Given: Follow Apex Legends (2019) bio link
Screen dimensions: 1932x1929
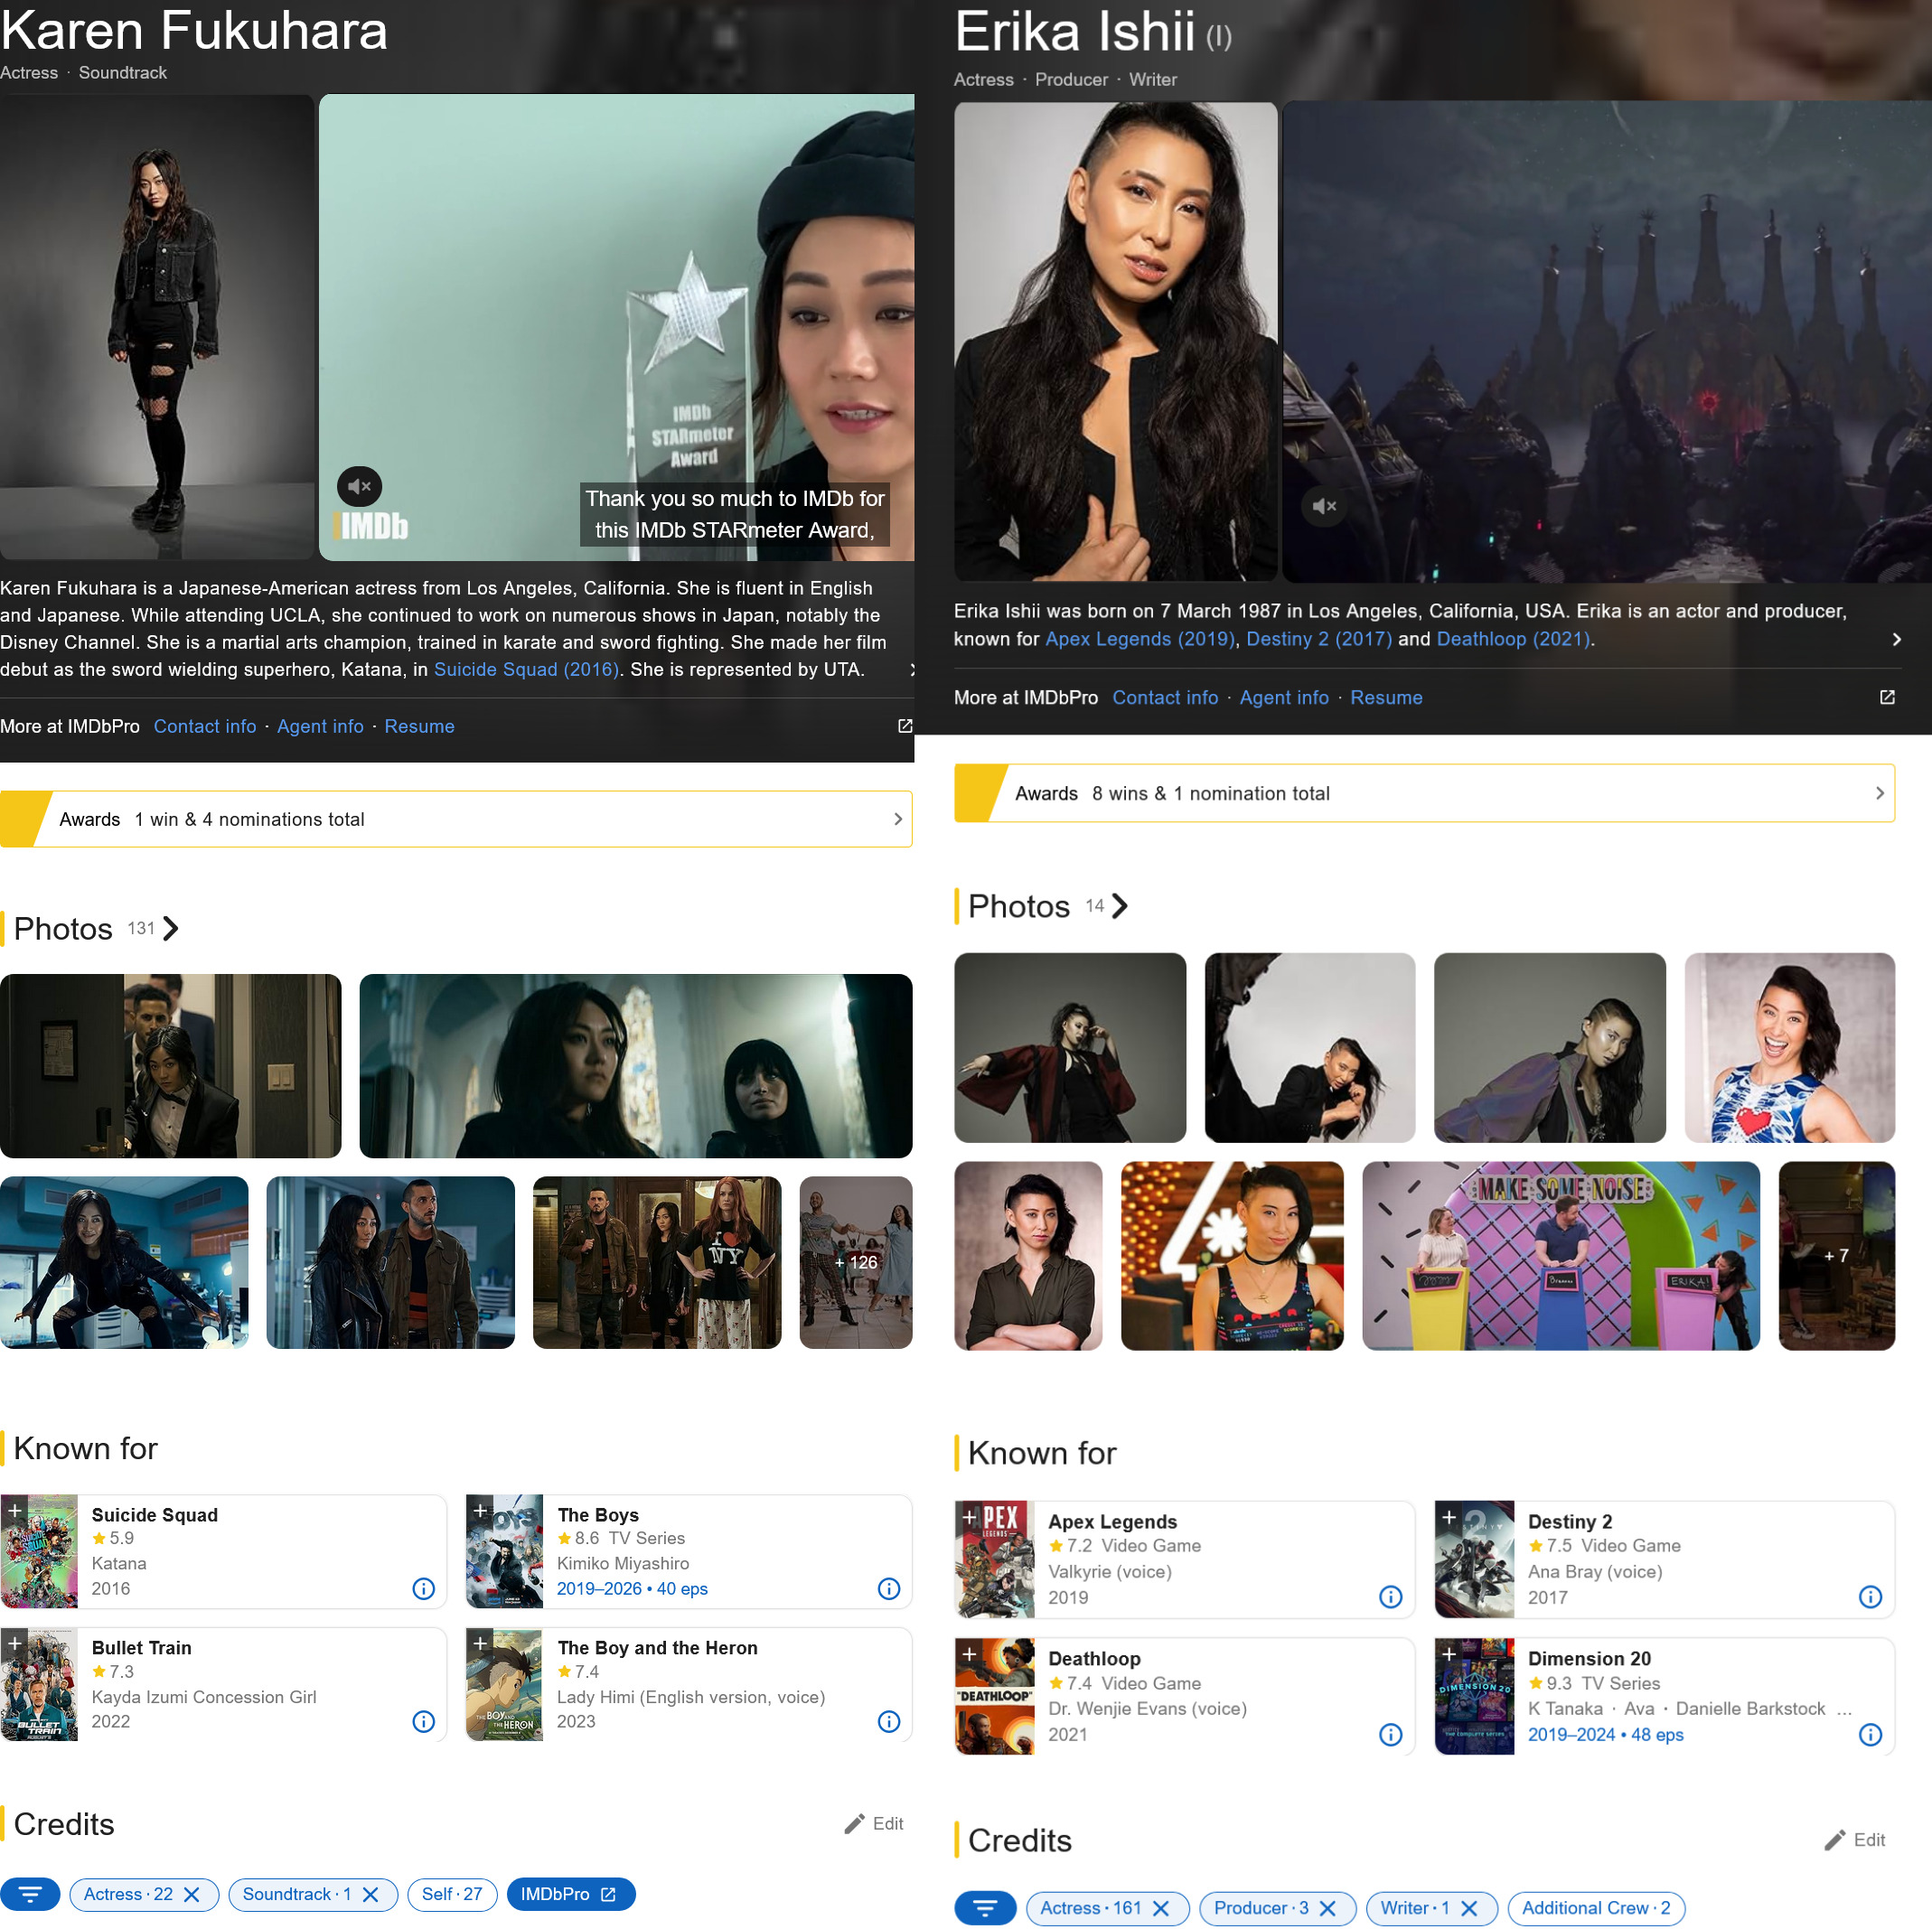Looking at the screenshot, I should (1140, 638).
